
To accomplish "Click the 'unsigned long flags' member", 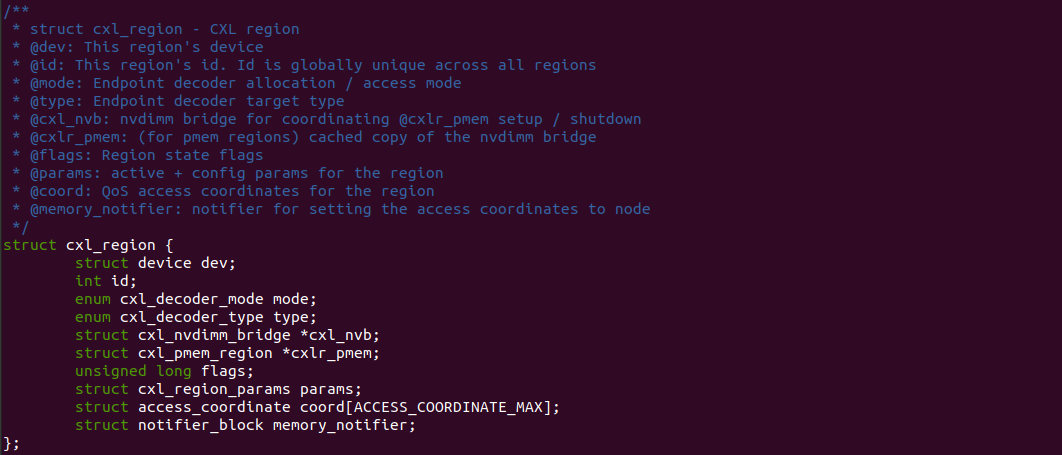I will (160, 371).
